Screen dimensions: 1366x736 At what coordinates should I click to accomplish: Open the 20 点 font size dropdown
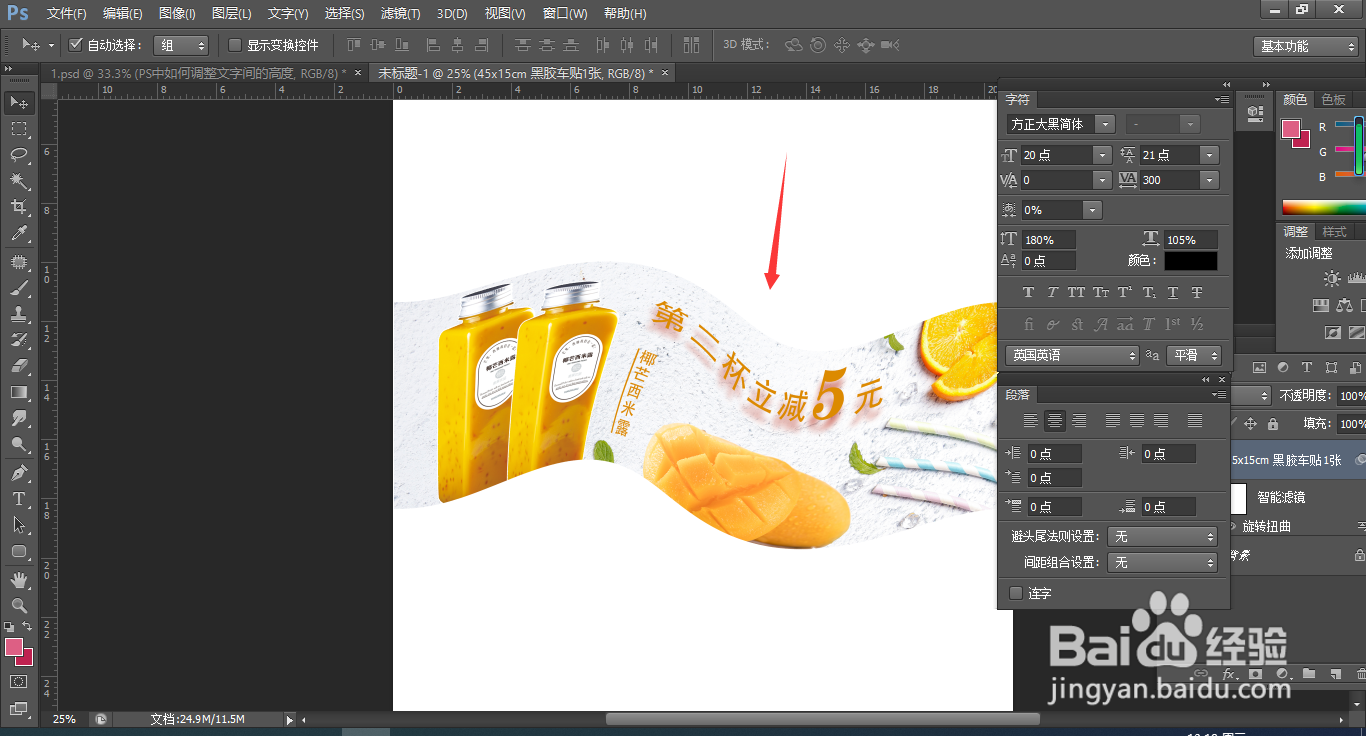[x=1101, y=155]
